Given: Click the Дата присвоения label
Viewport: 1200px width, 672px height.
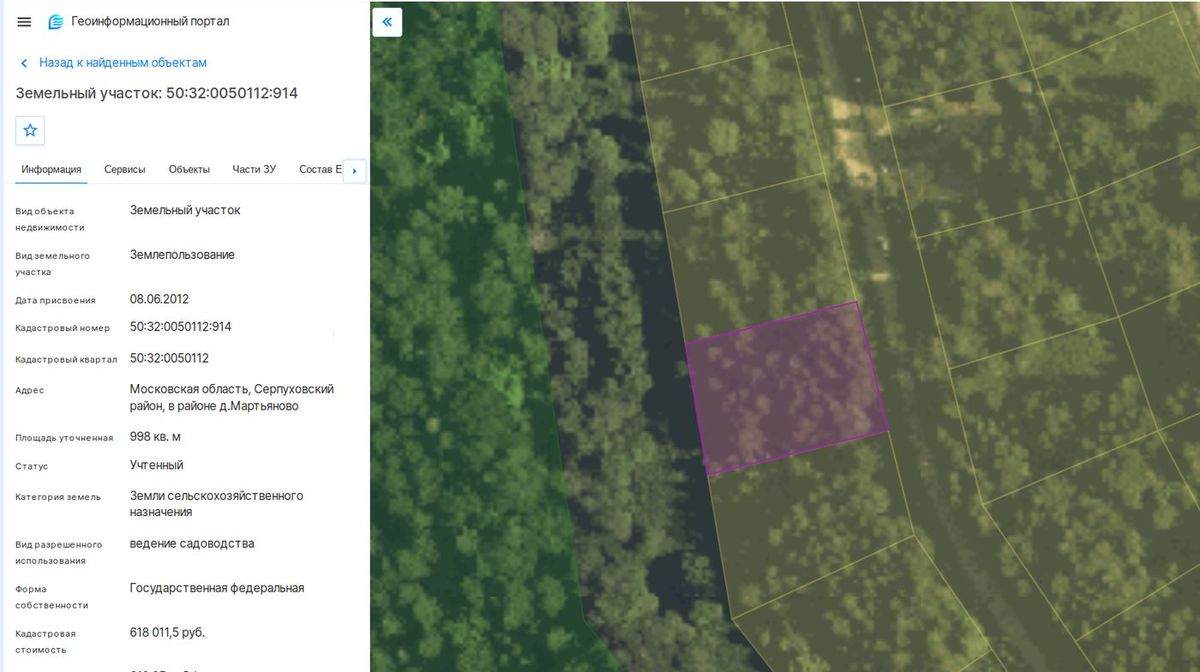Looking at the screenshot, I should pyautogui.click(x=55, y=300).
